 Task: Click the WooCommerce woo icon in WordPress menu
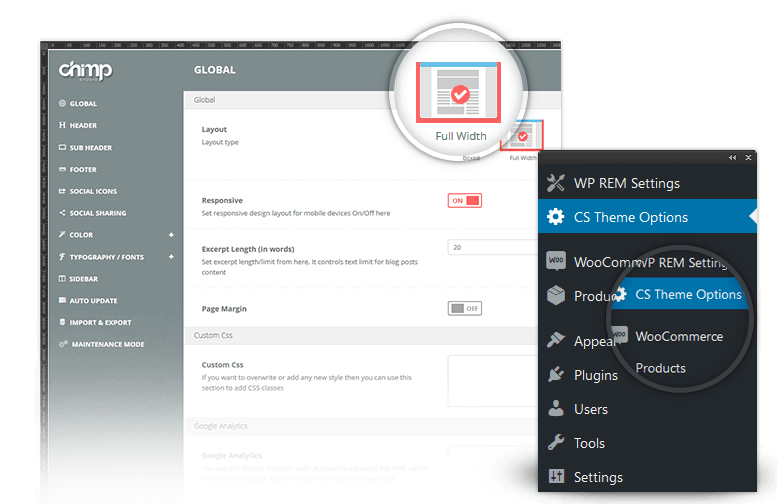tap(555, 261)
